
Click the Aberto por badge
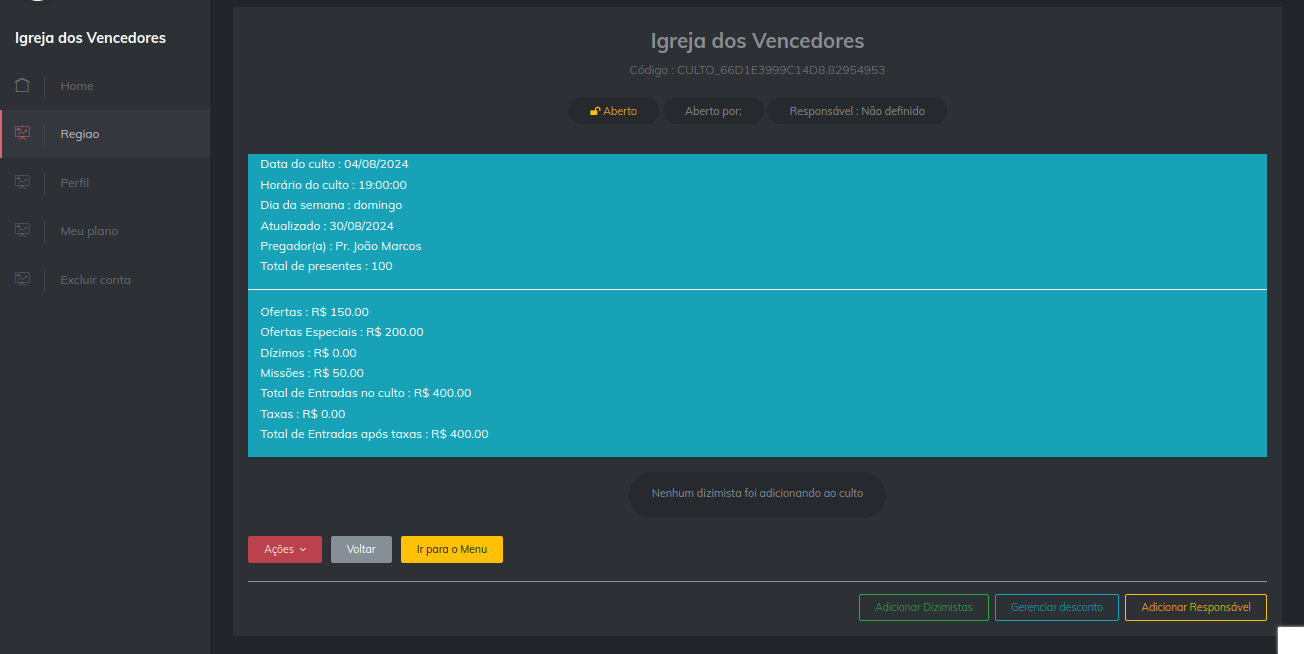713,111
